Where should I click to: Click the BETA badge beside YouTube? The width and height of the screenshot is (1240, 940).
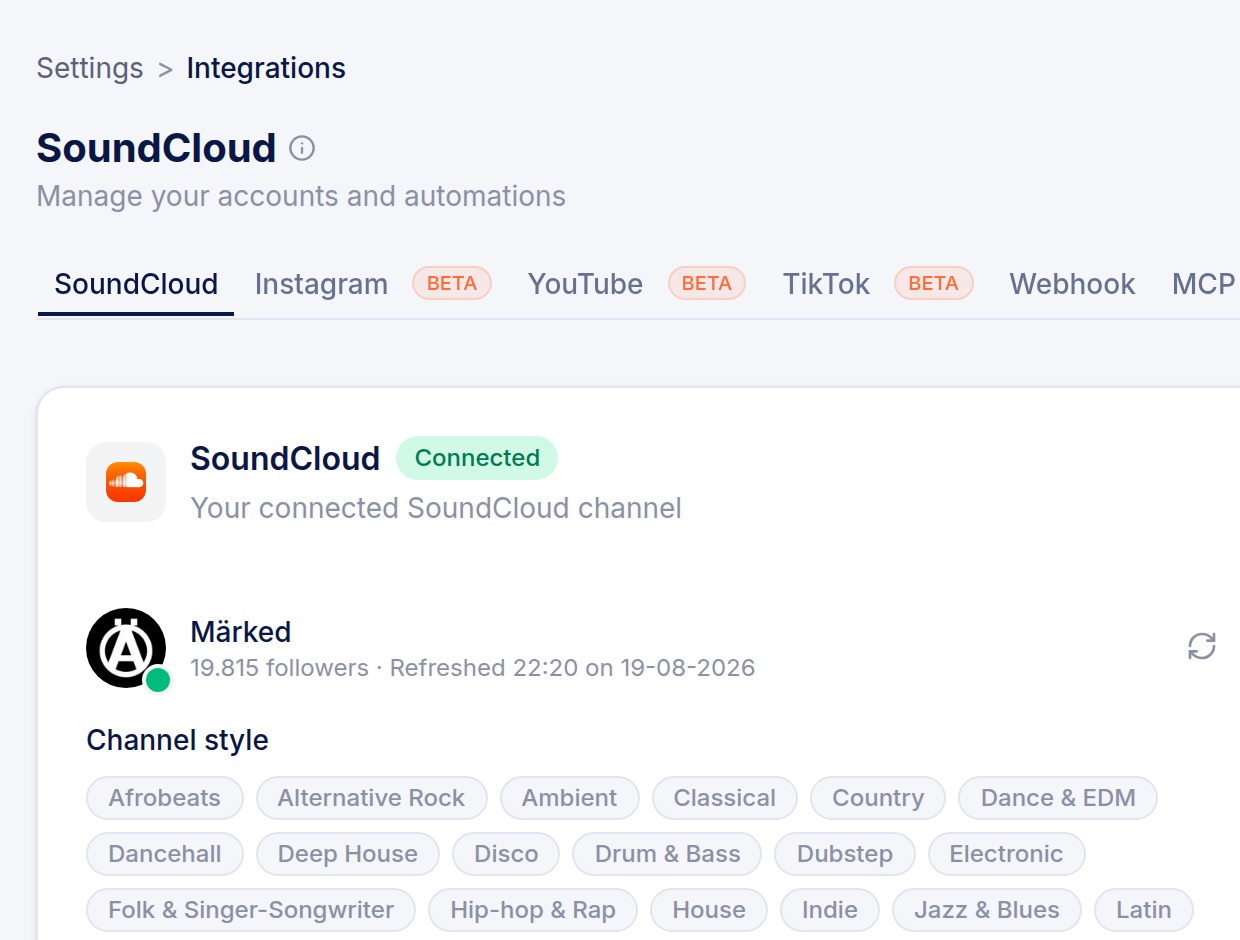707,284
